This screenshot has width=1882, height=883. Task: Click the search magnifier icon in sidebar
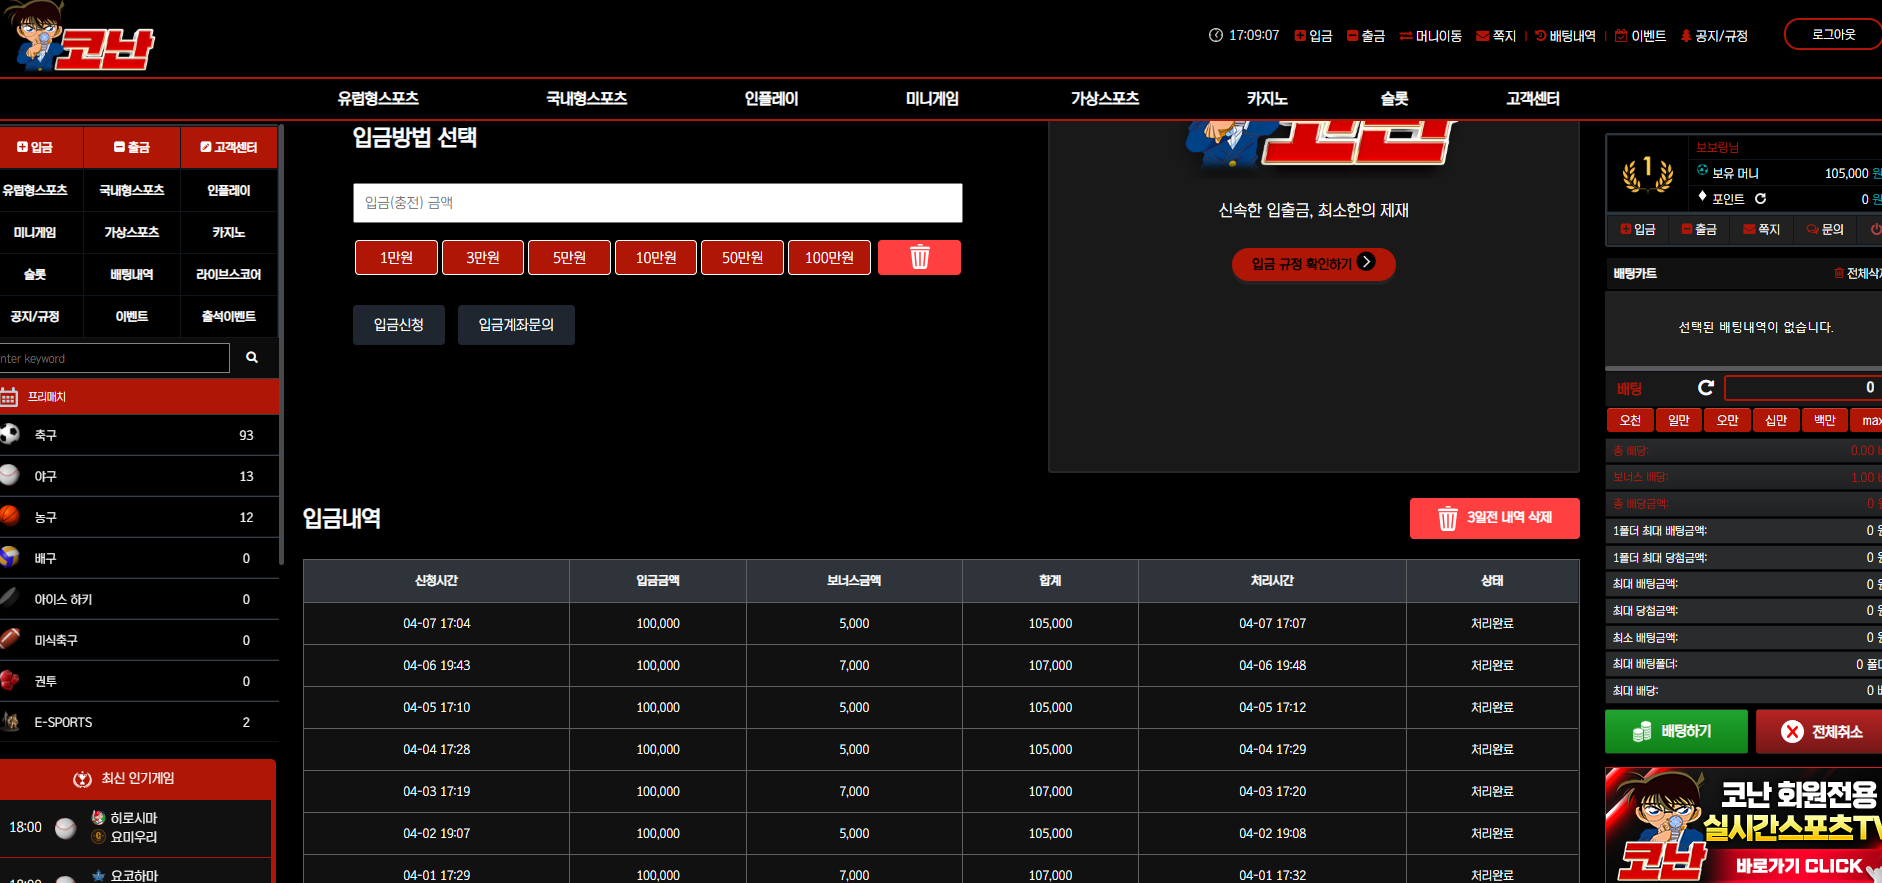(x=252, y=358)
